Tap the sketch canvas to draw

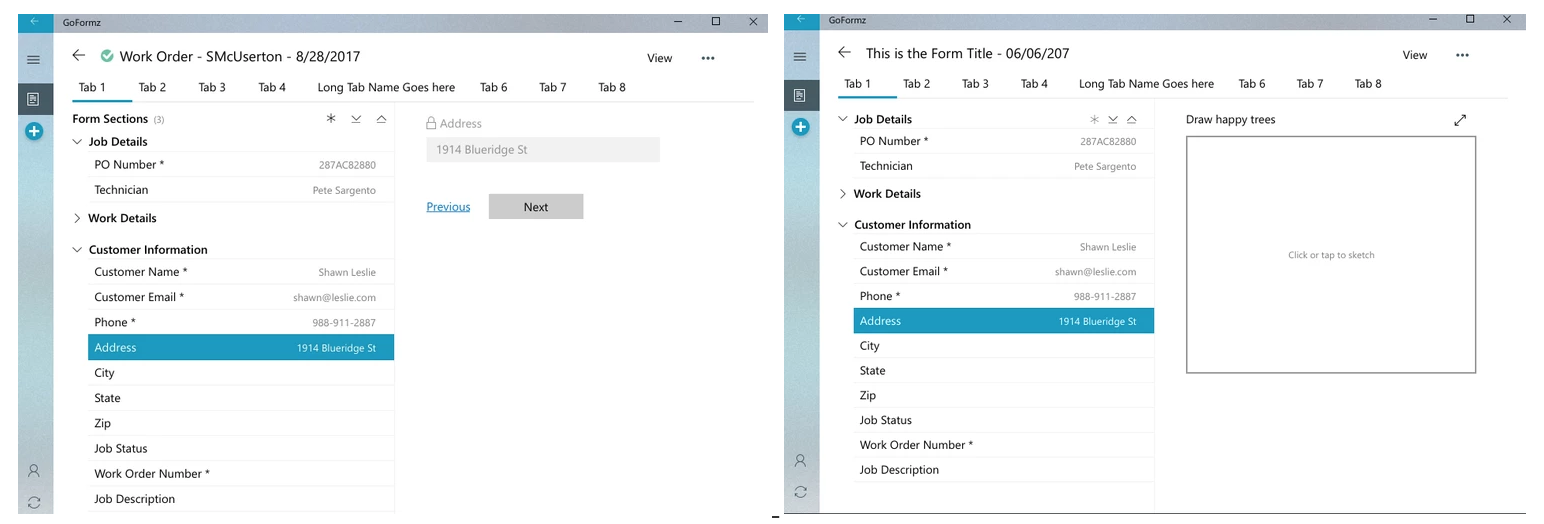pos(1331,255)
